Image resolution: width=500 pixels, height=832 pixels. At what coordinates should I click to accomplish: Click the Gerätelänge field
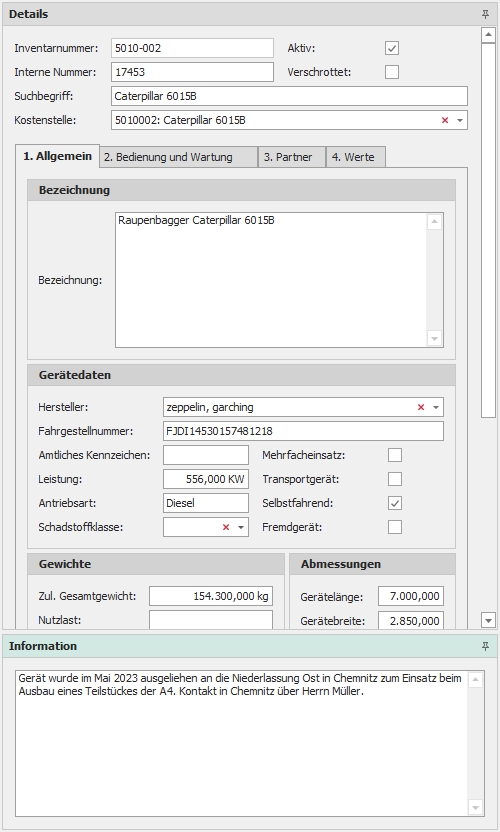pyautogui.click(x=411, y=596)
